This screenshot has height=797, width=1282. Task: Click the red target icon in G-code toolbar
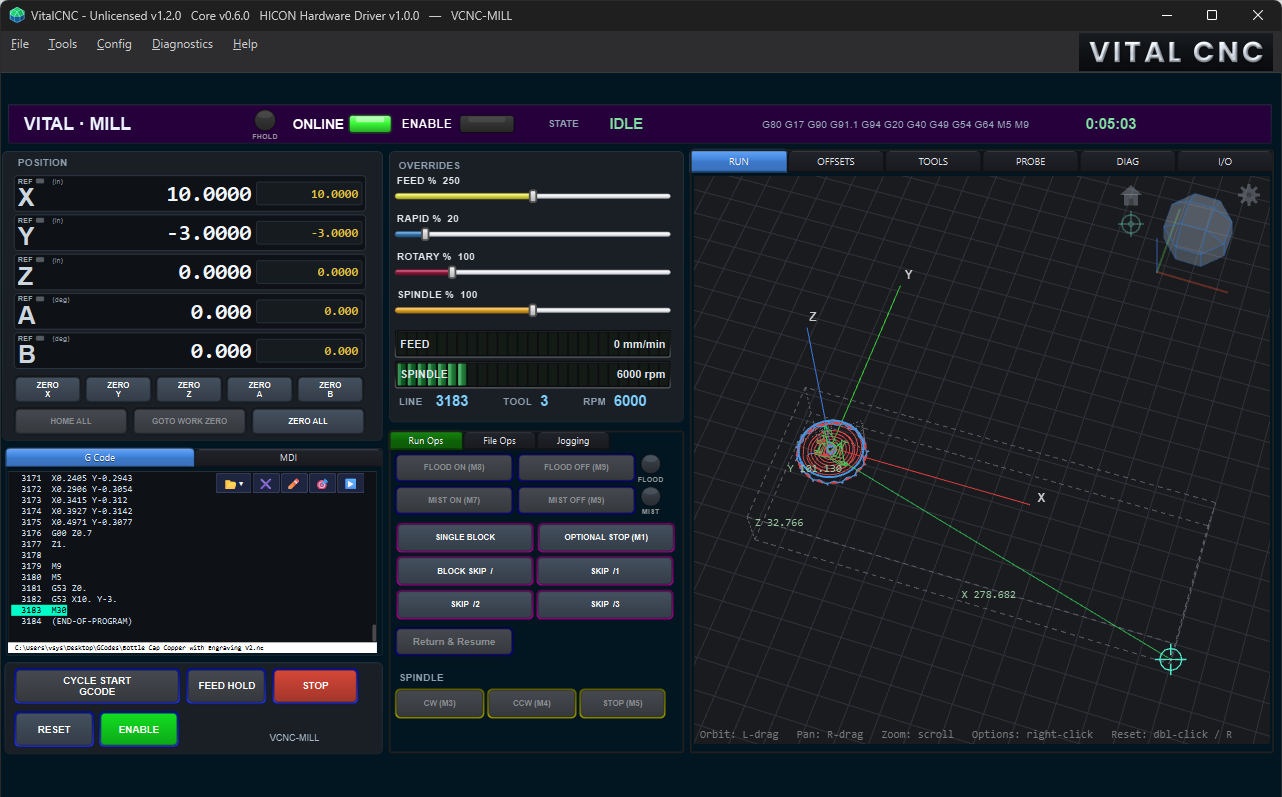pos(322,484)
